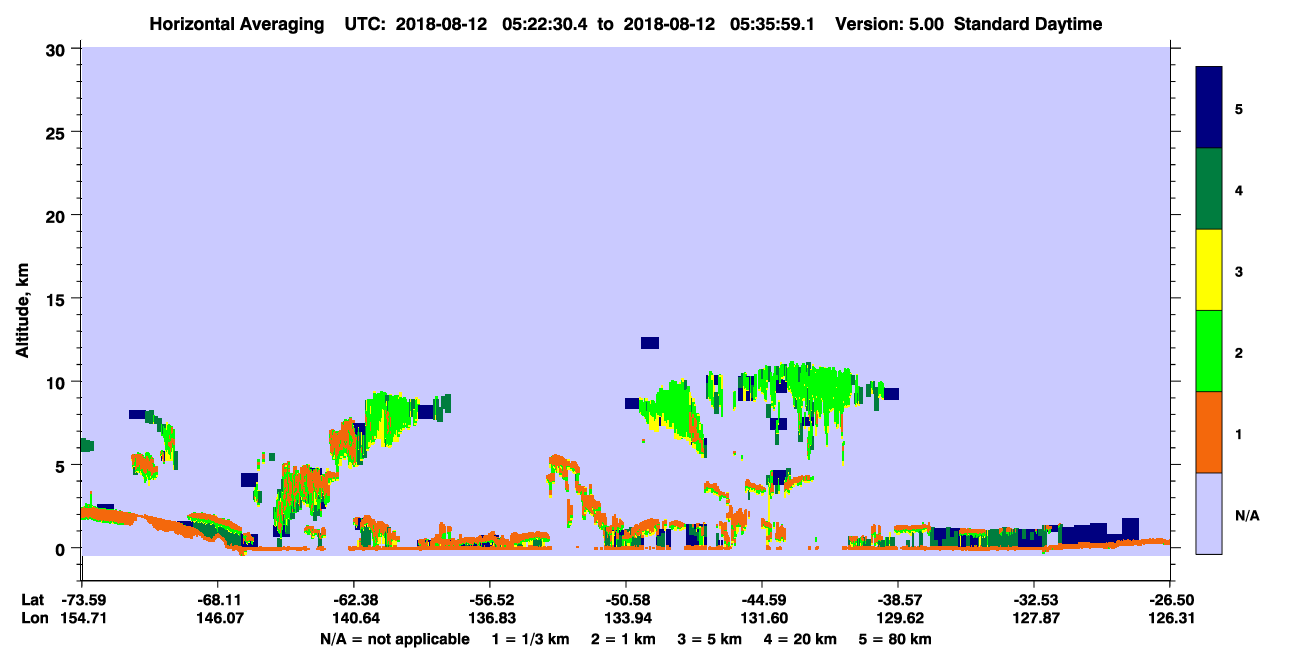1300x667 pixels.
Task: Click the yellow colorbar segment labeled 3
Action: click(x=1209, y=270)
